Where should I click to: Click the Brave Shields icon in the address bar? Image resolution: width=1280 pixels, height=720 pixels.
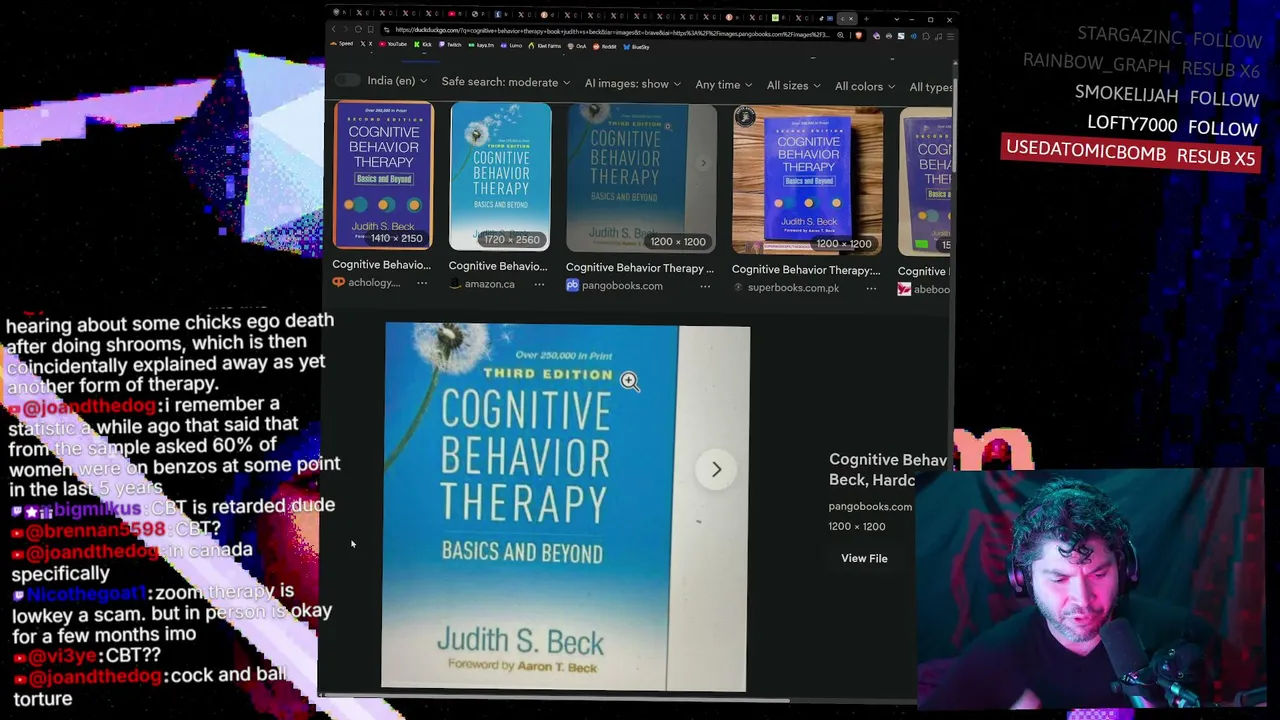click(858, 35)
